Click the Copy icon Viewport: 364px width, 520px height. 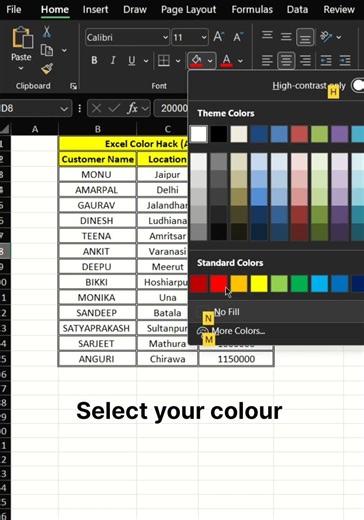(47, 50)
